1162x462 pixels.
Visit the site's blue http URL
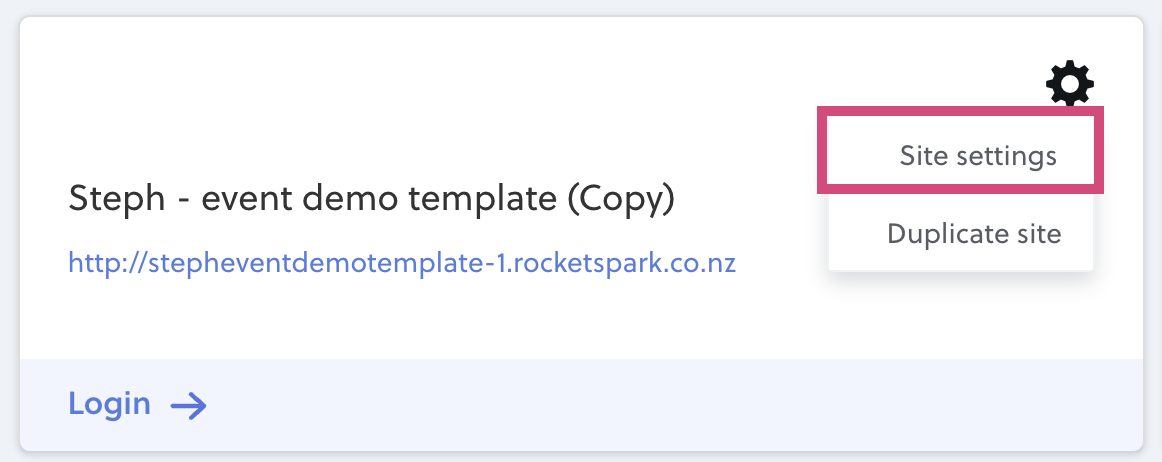(402, 263)
